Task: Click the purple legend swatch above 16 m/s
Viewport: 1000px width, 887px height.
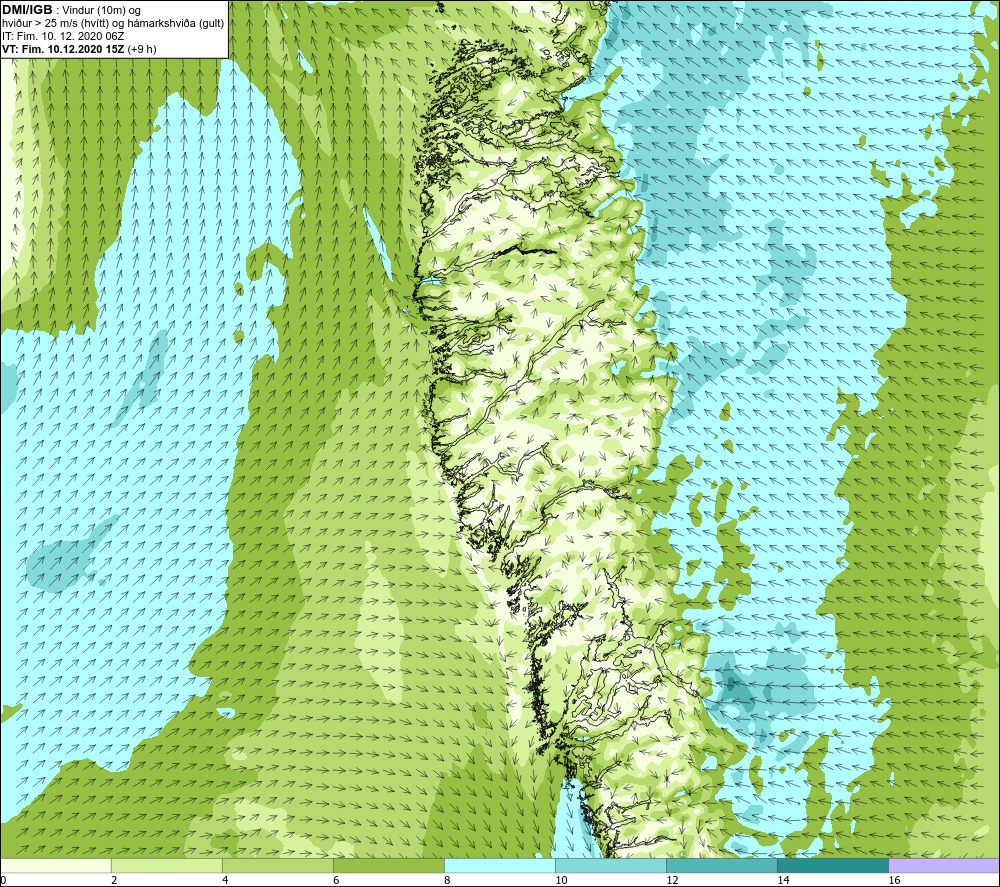Action: pyautogui.click(x=944, y=865)
